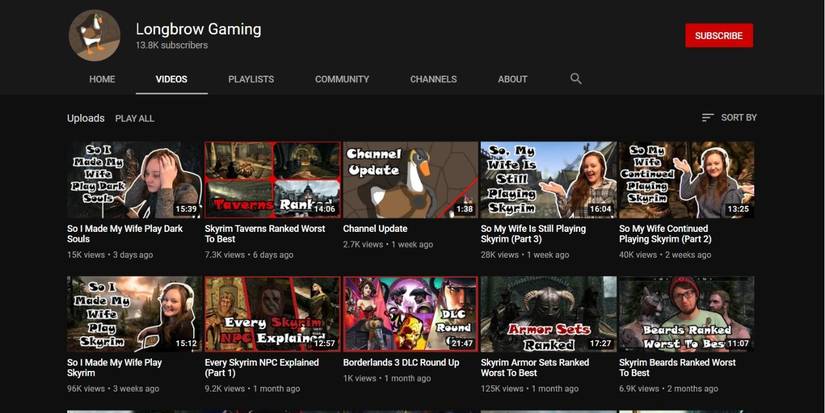Viewport: 825px width, 413px height.
Task: Click the 2.7K views 1 week ago text
Action: pyautogui.click(x=388, y=244)
